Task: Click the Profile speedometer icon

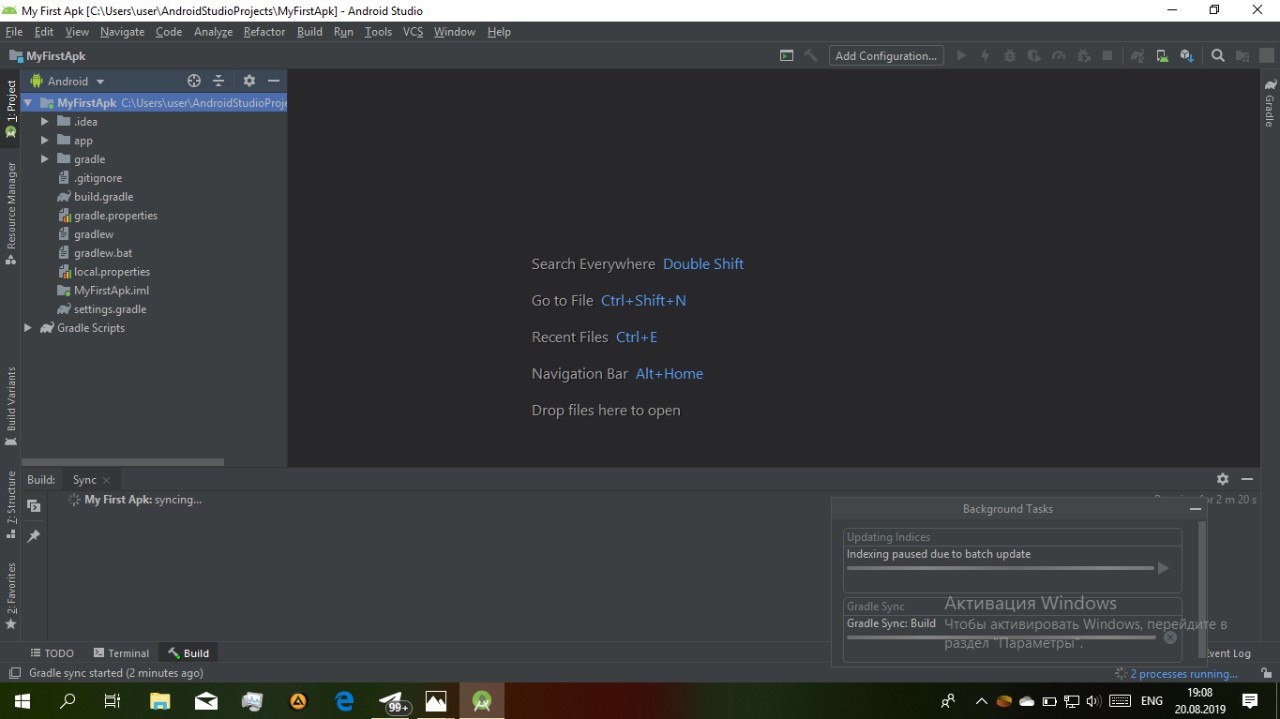Action: point(1059,56)
